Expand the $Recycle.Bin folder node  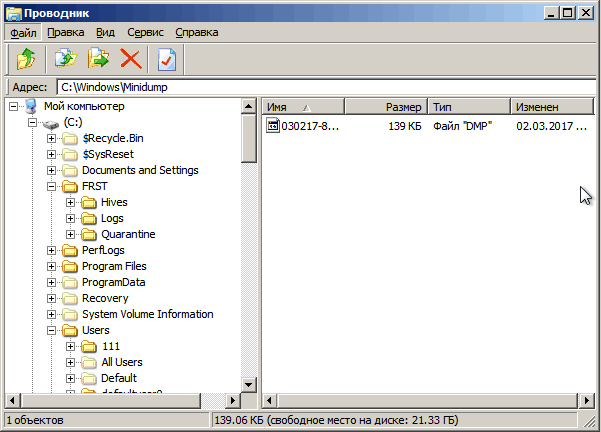coord(51,138)
